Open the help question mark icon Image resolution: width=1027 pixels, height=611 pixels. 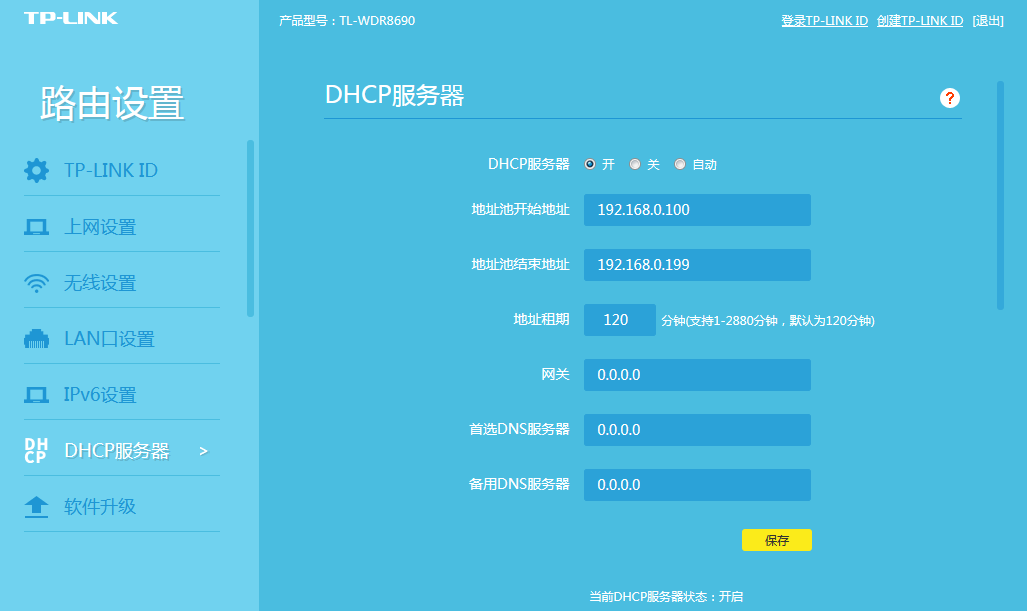(x=948, y=98)
